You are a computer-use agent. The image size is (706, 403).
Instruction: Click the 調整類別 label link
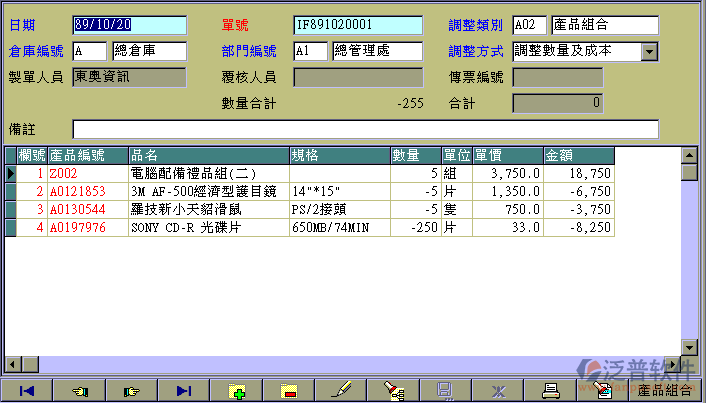pos(475,25)
